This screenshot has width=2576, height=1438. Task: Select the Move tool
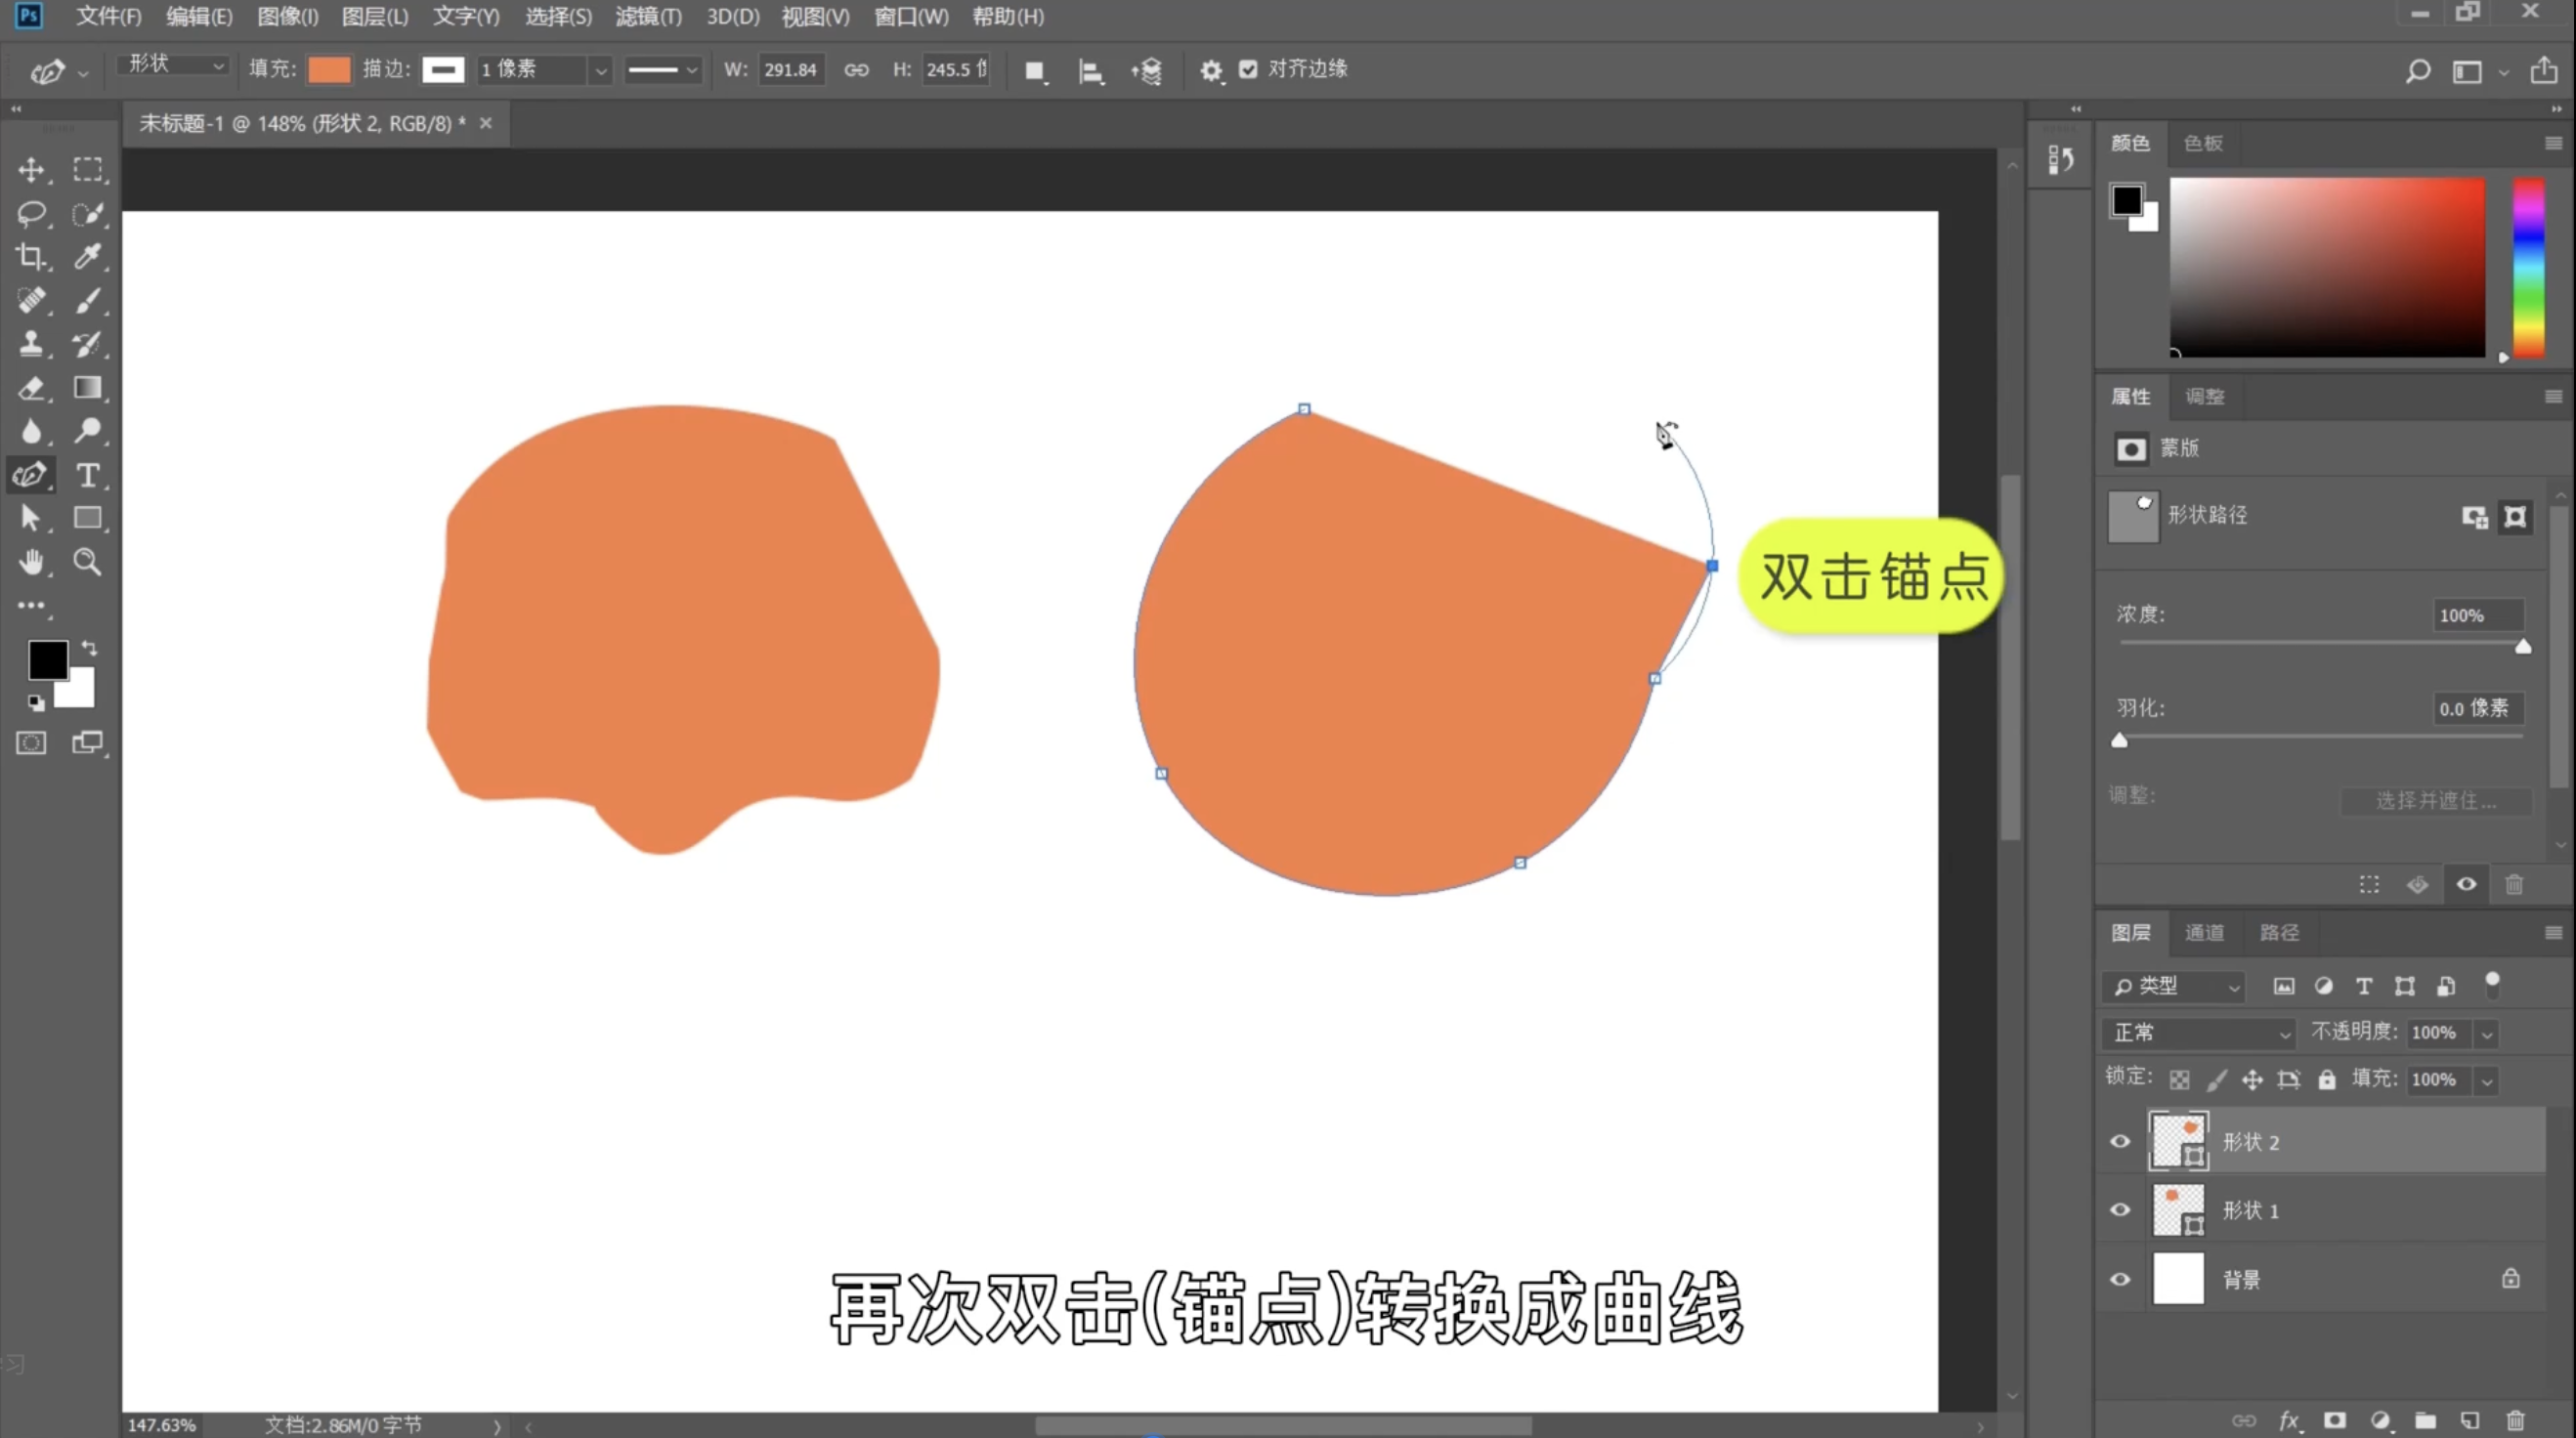click(31, 170)
